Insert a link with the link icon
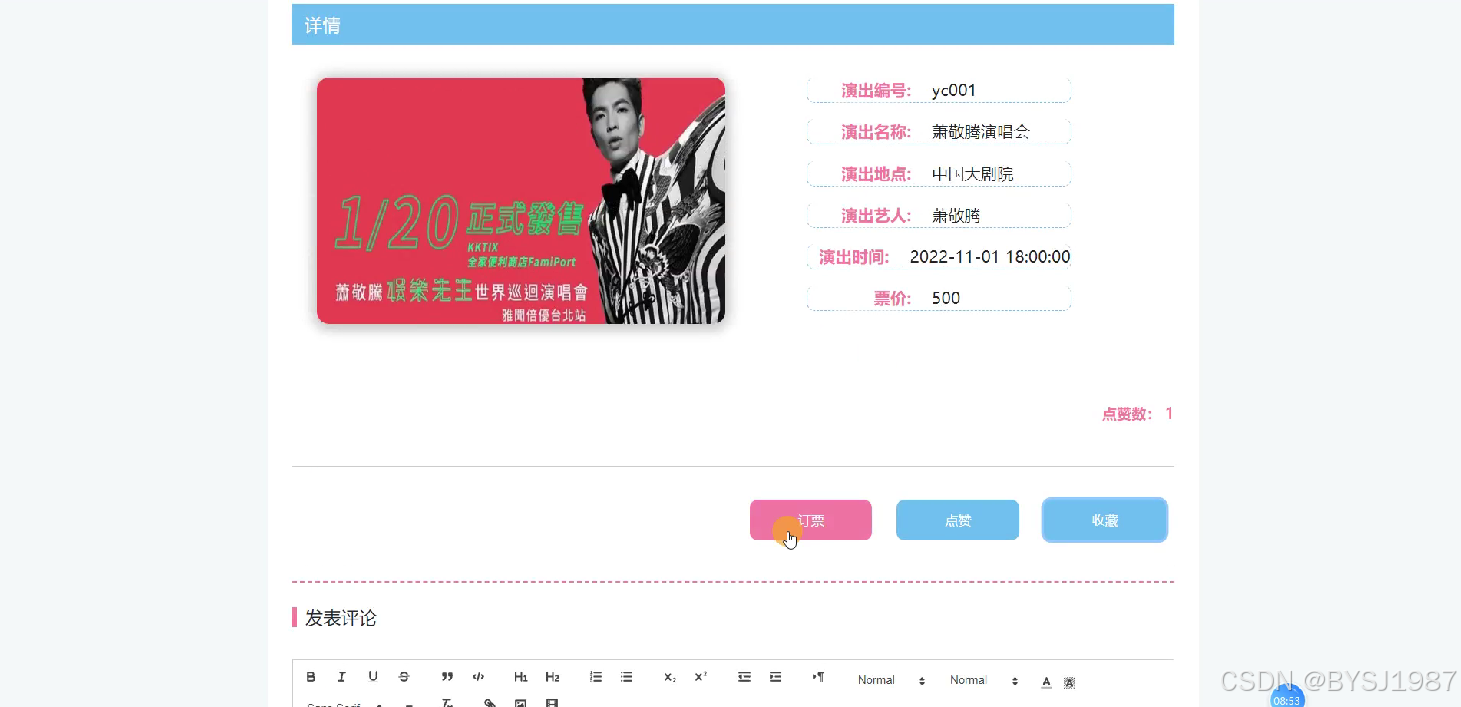 click(x=490, y=703)
